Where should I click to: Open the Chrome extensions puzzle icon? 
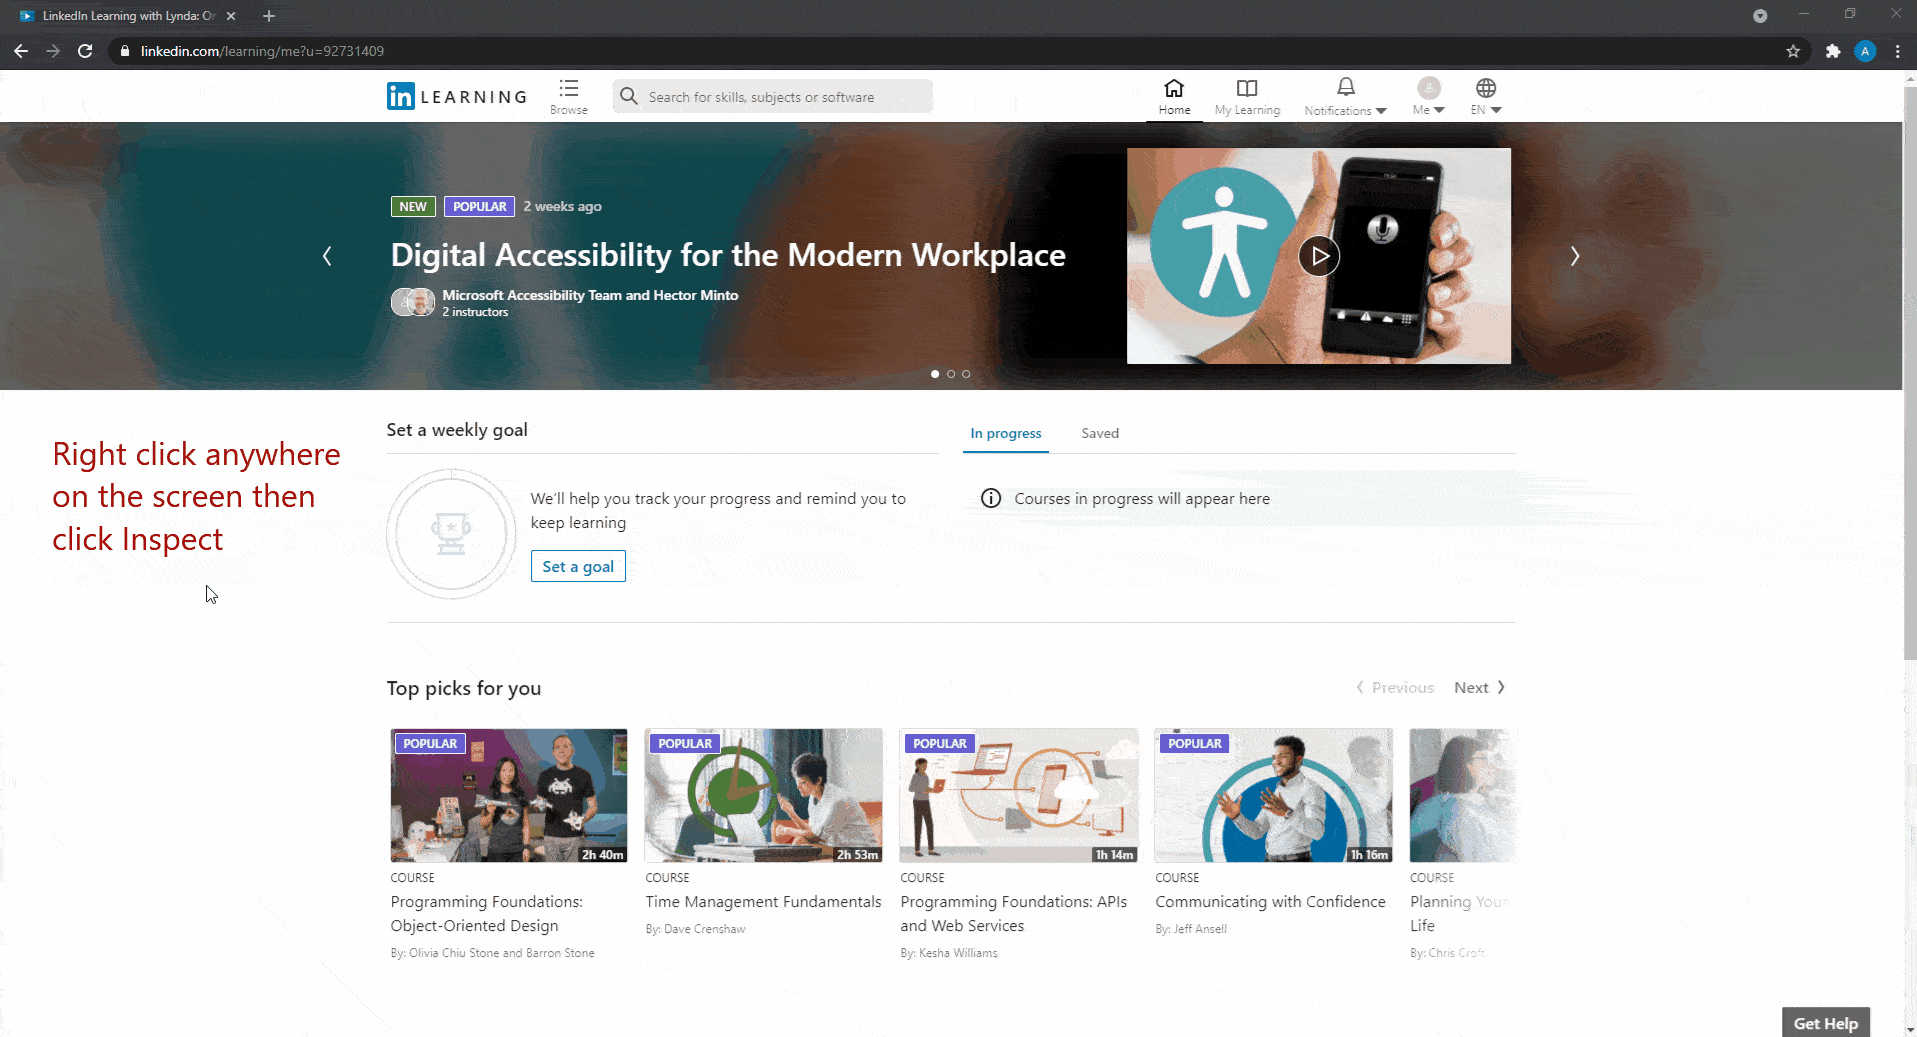[1832, 51]
